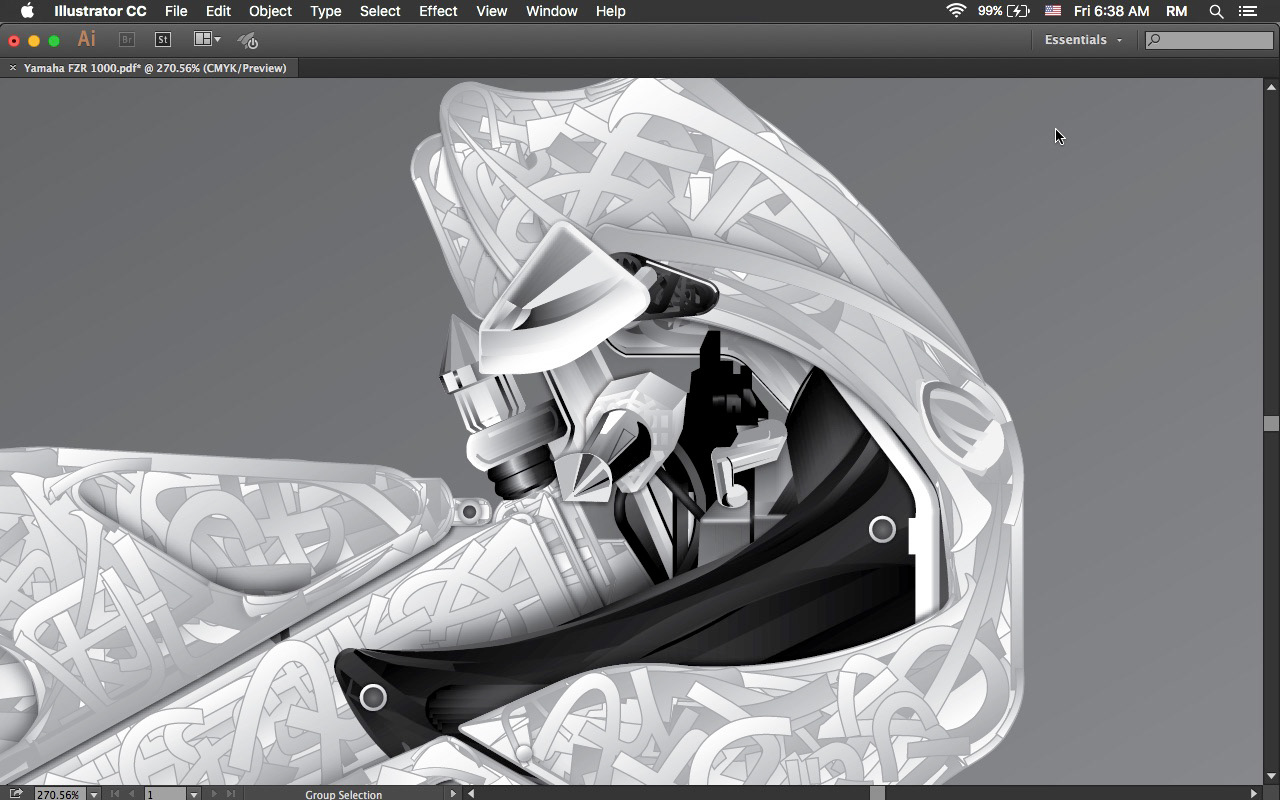
Task: Open the Edit menu
Action: pyautogui.click(x=218, y=11)
